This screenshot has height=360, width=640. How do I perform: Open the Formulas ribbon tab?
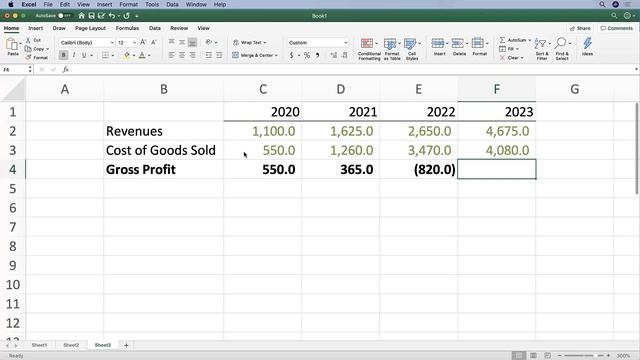(x=127, y=28)
